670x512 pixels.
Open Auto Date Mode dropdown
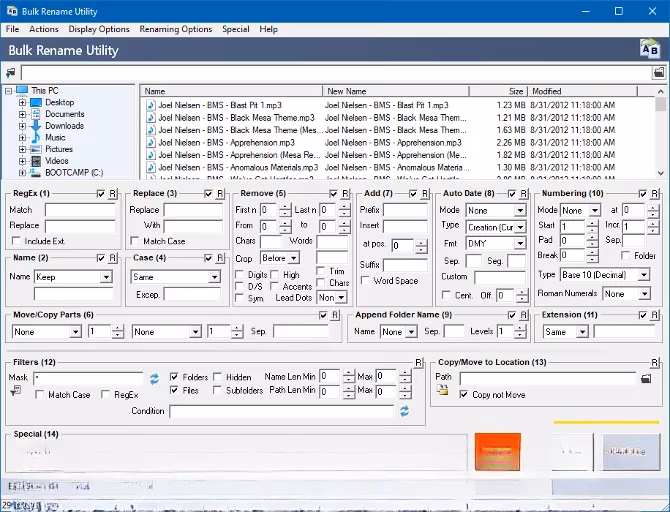click(x=520, y=210)
